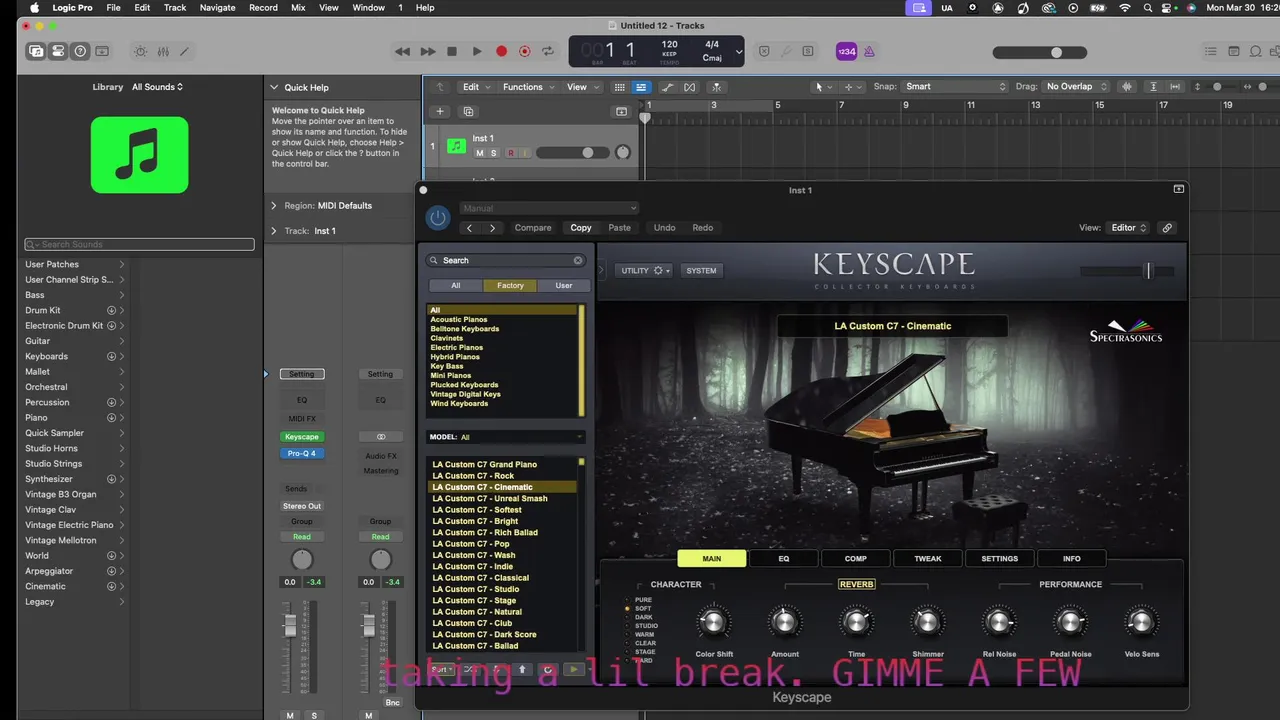Click the red Record button
This screenshot has width=1280, height=720.
click(x=501, y=51)
